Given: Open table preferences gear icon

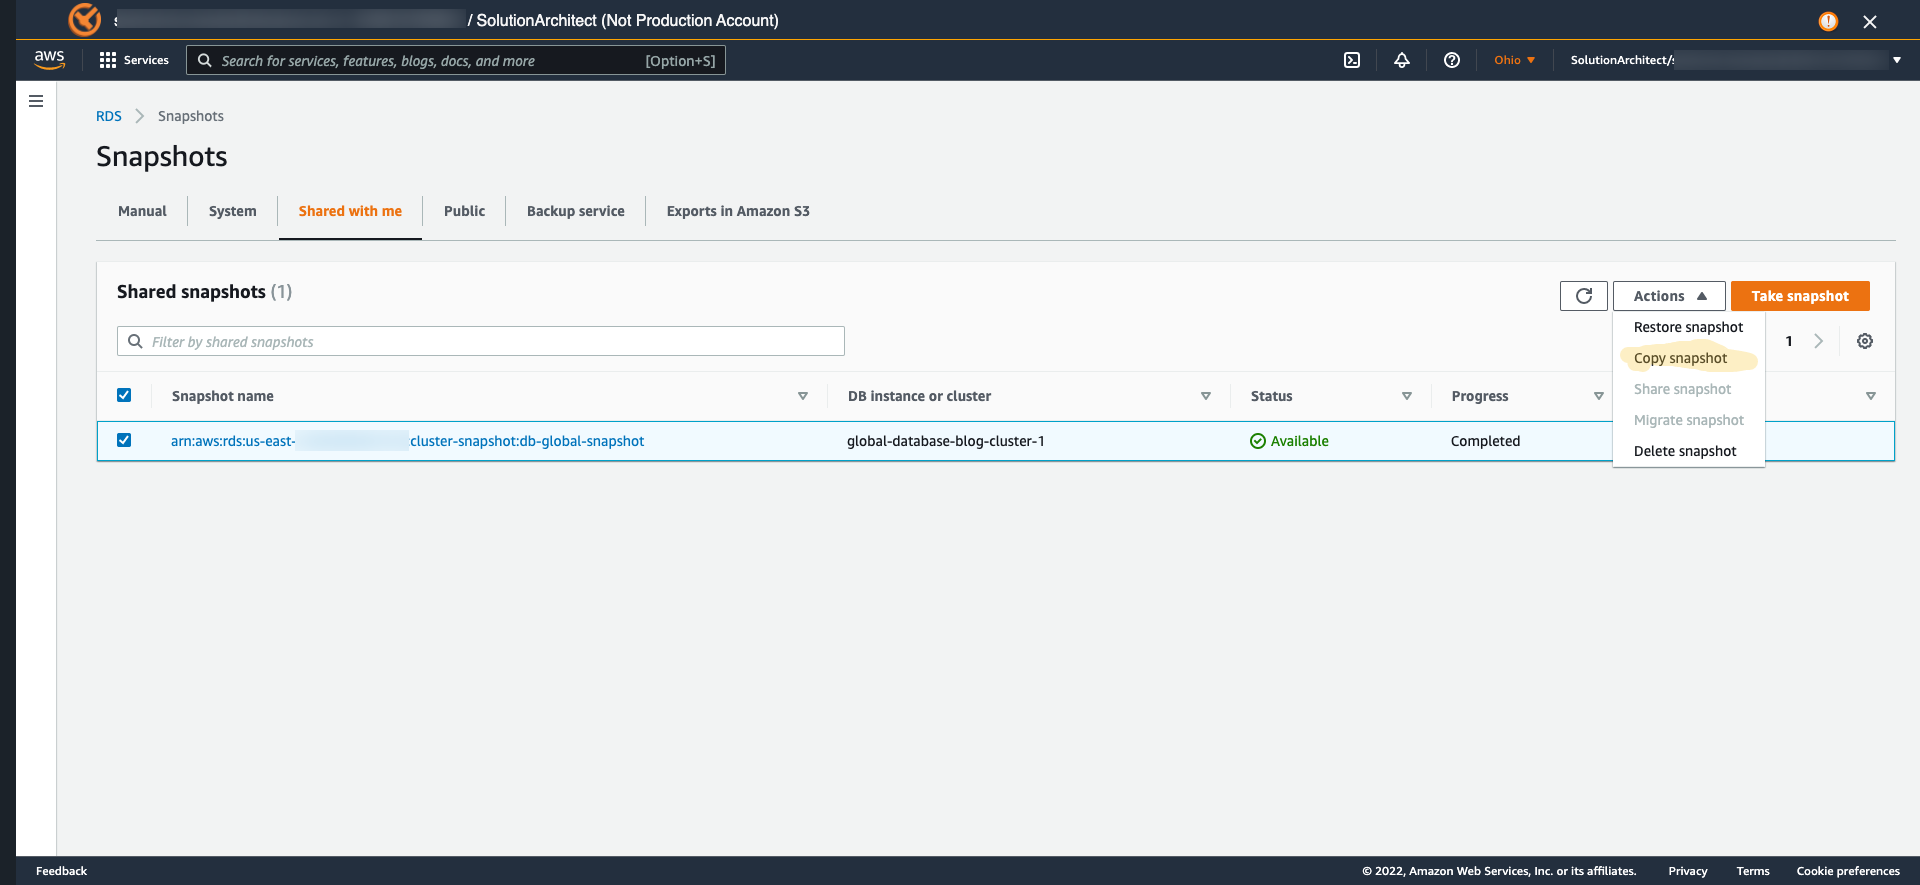Looking at the screenshot, I should pyautogui.click(x=1865, y=341).
